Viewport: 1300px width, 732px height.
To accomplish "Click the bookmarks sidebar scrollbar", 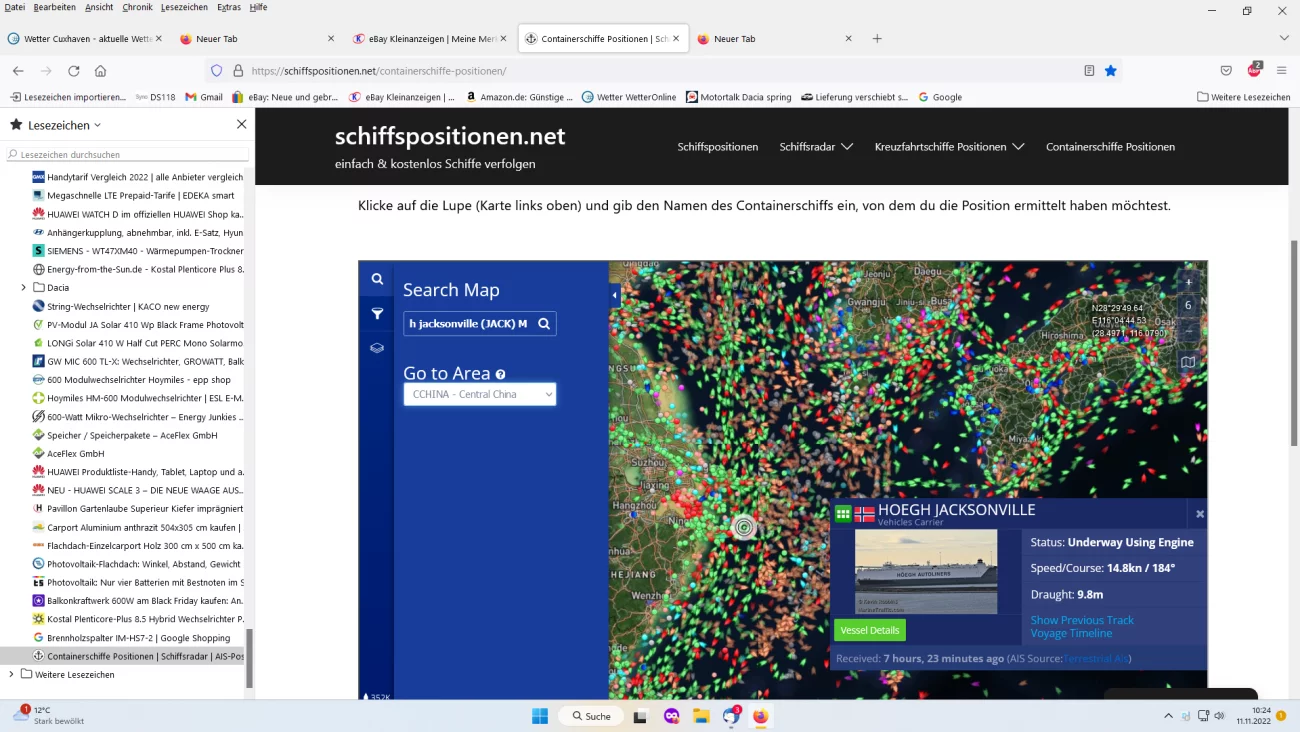I will pos(250,658).
